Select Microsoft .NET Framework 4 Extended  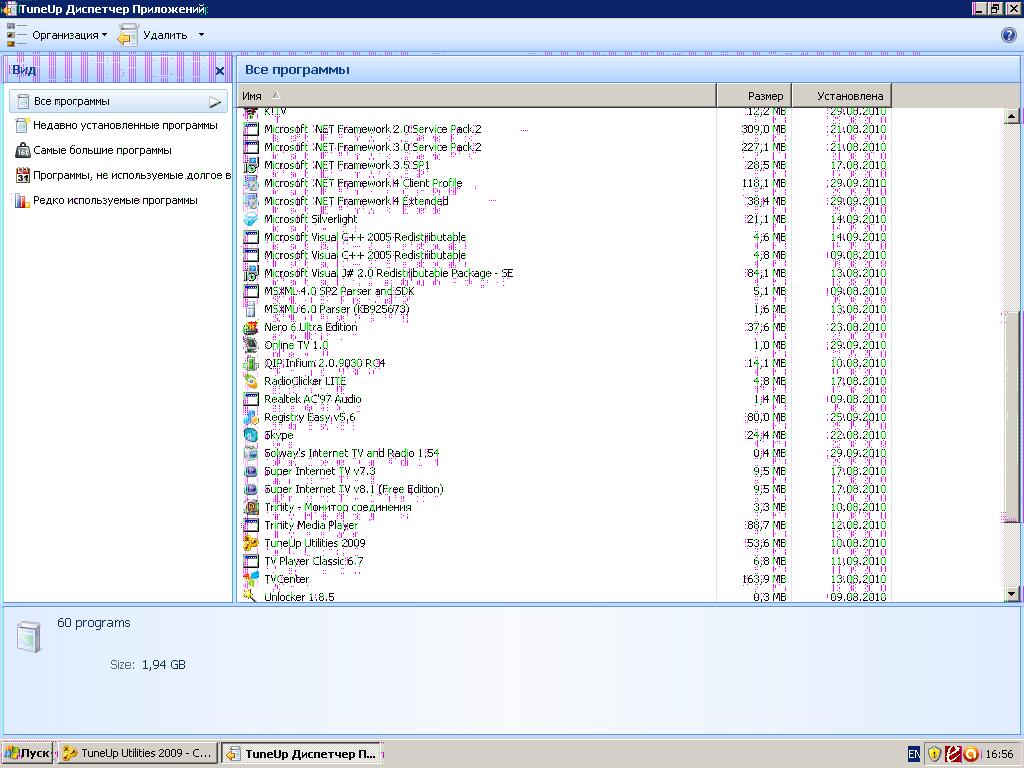pos(356,201)
